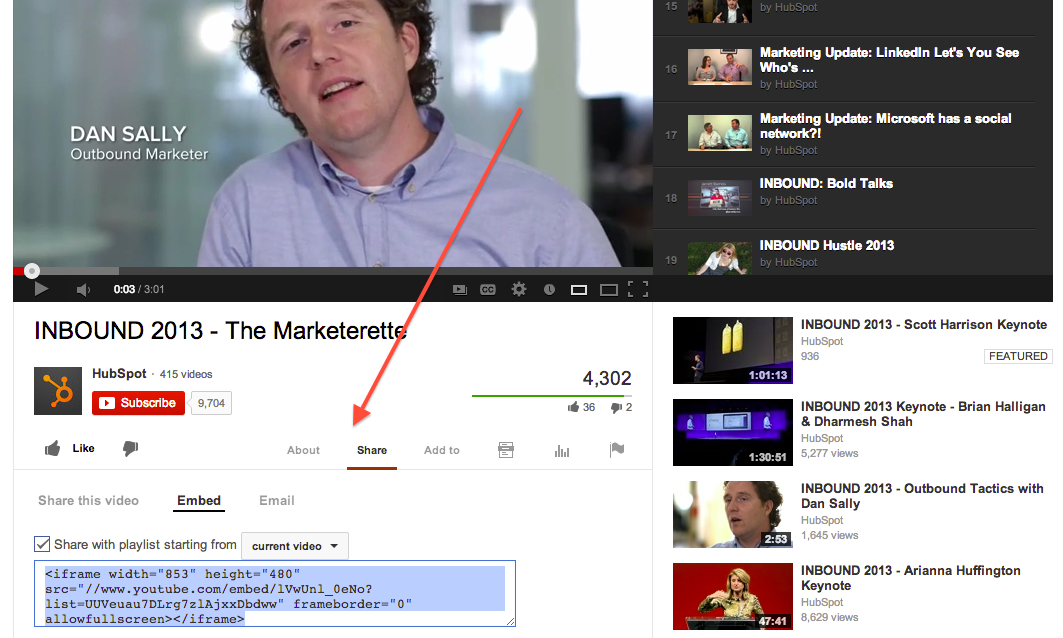
Task: Toggle Like on the video
Action: click(68, 448)
